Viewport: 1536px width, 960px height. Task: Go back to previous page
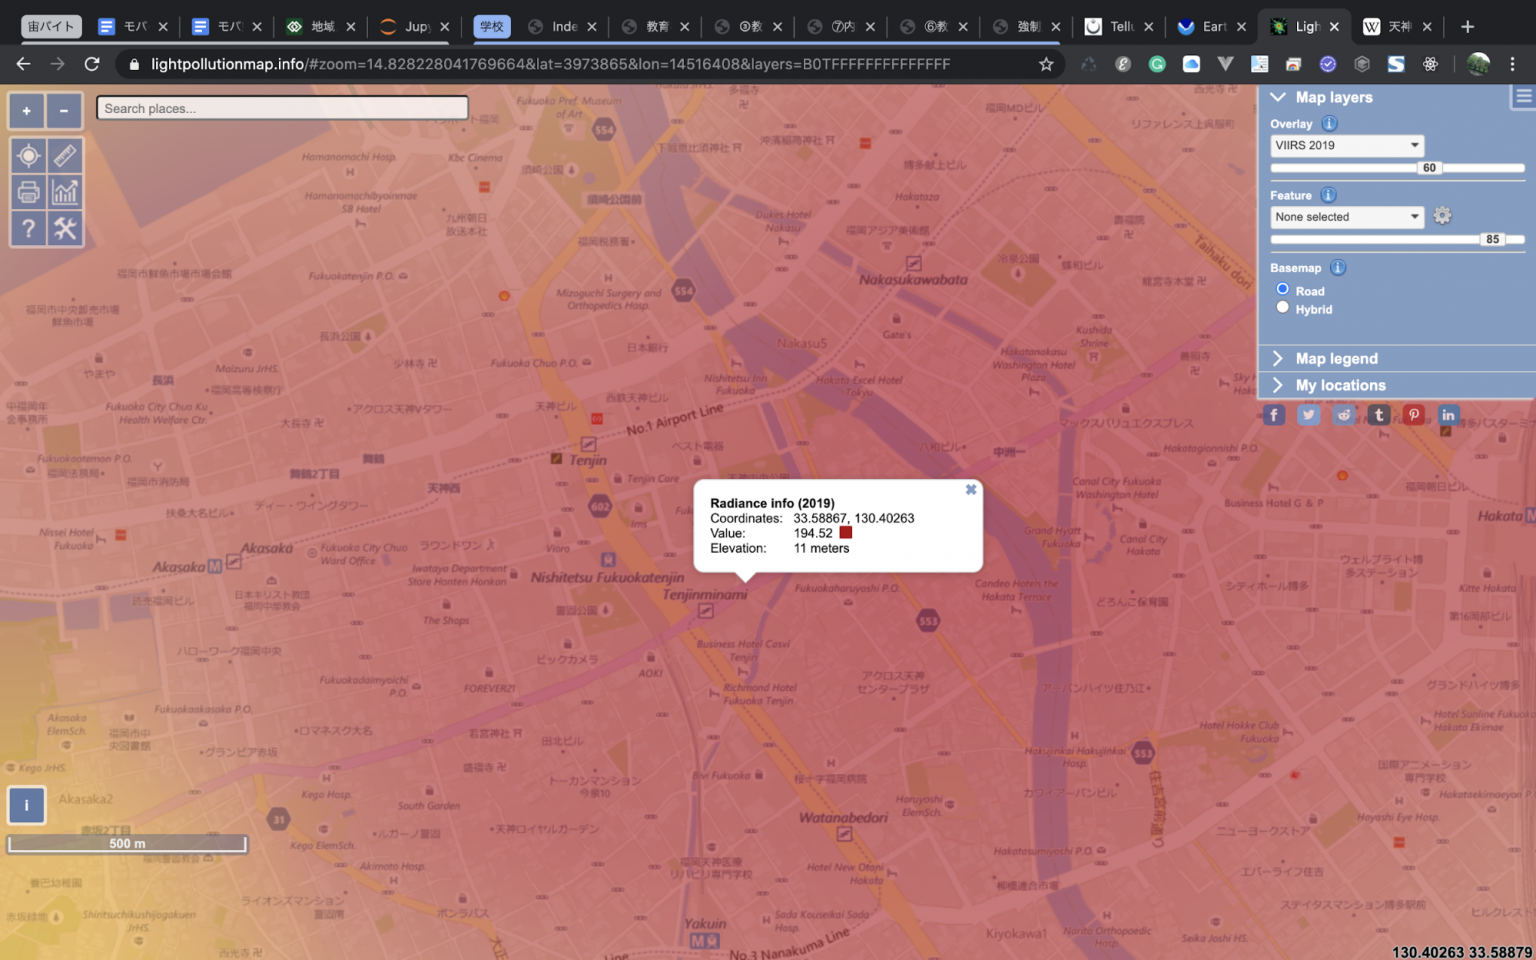(23, 64)
